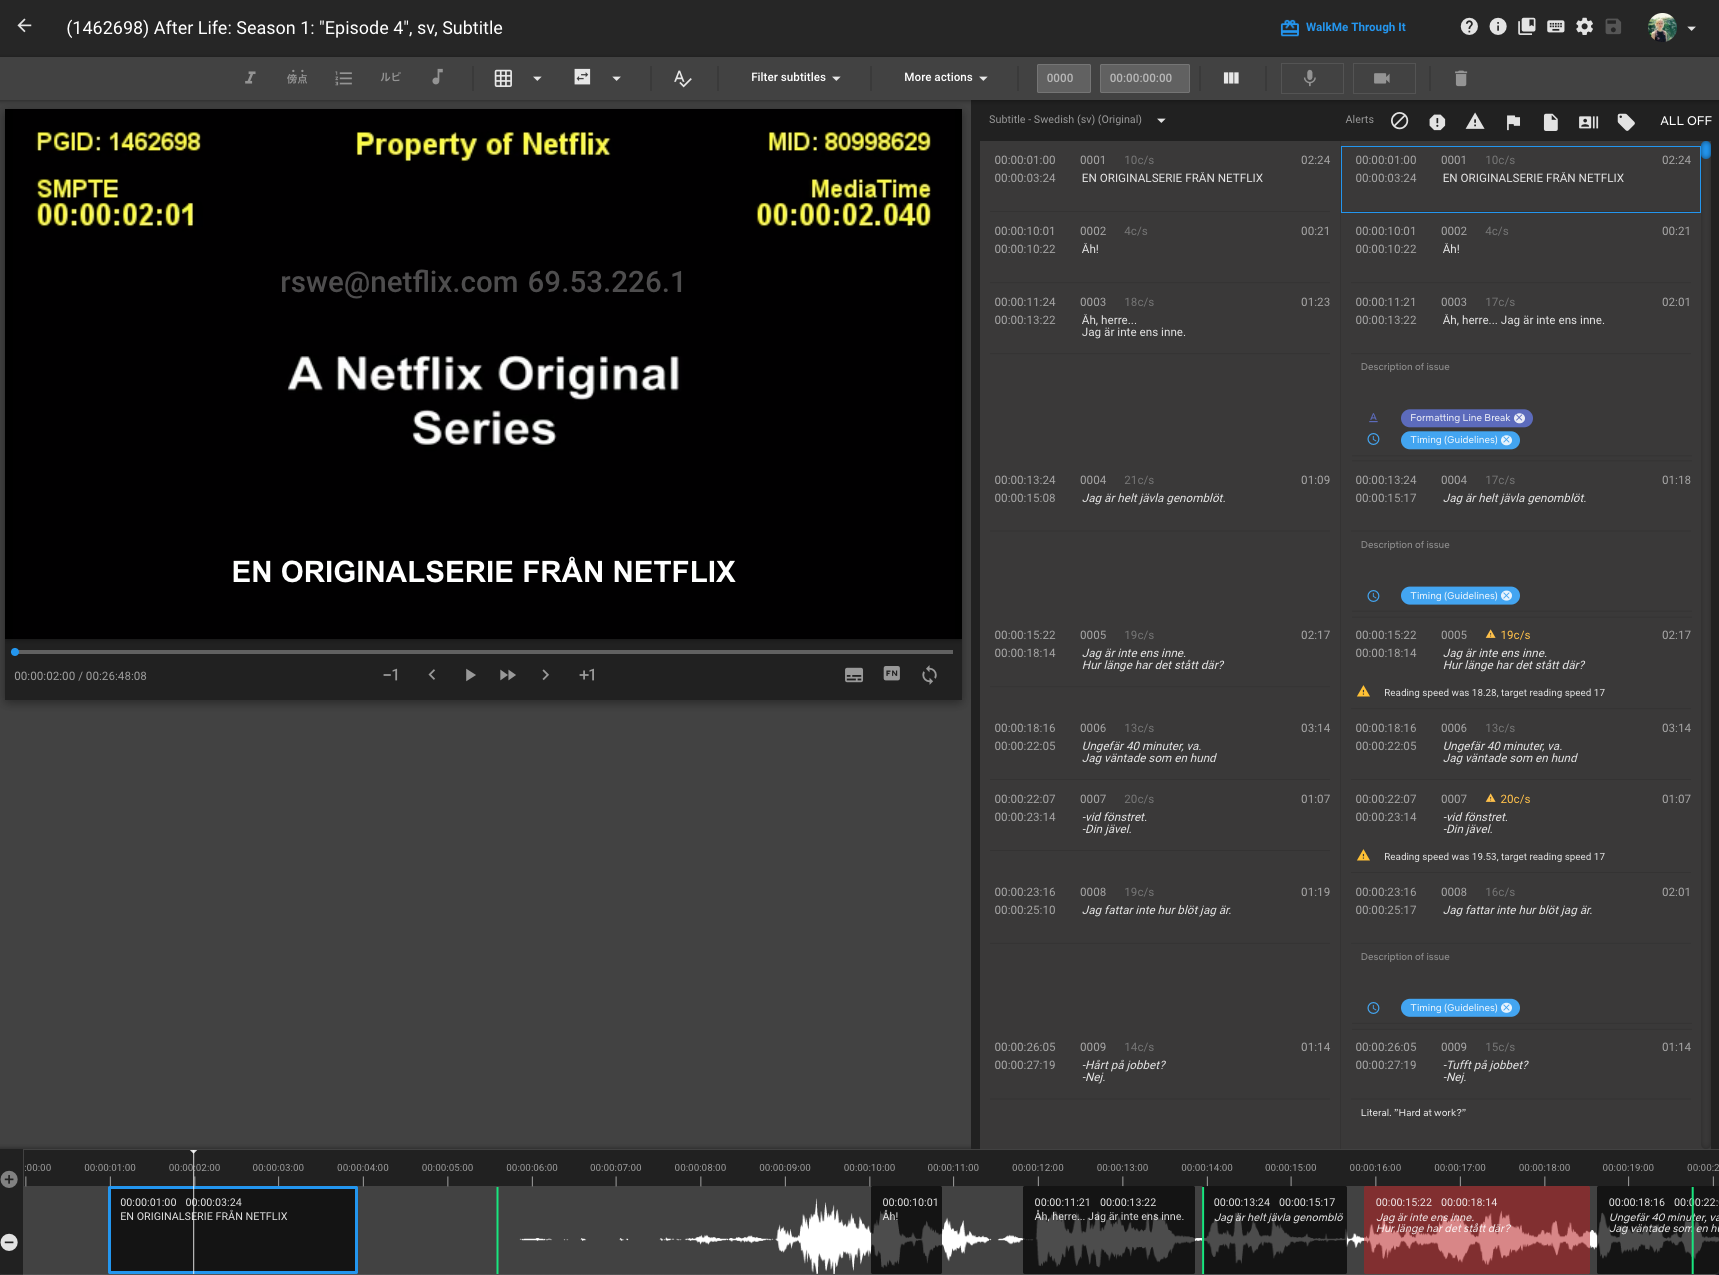Screen dimensions: 1719x1275
Task: Go back using the arrow icon
Action: pyautogui.click(x=25, y=26)
